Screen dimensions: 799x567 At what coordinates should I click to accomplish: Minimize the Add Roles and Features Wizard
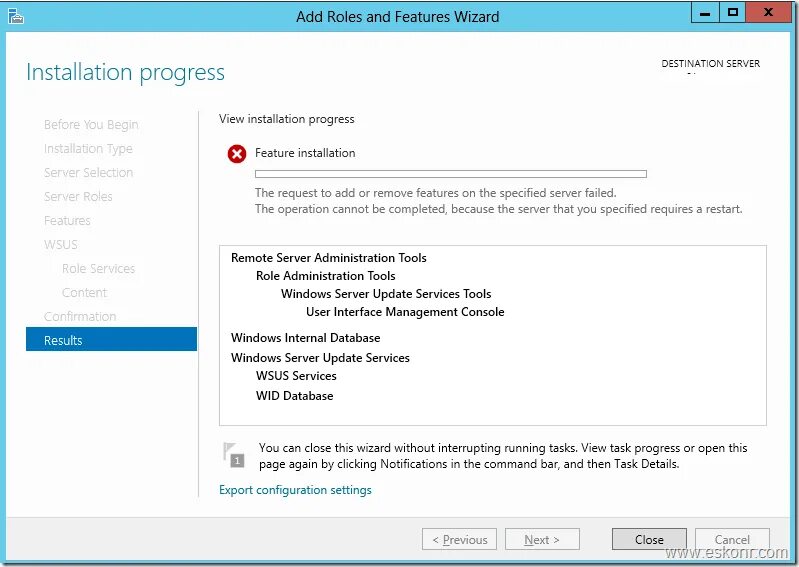click(705, 13)
